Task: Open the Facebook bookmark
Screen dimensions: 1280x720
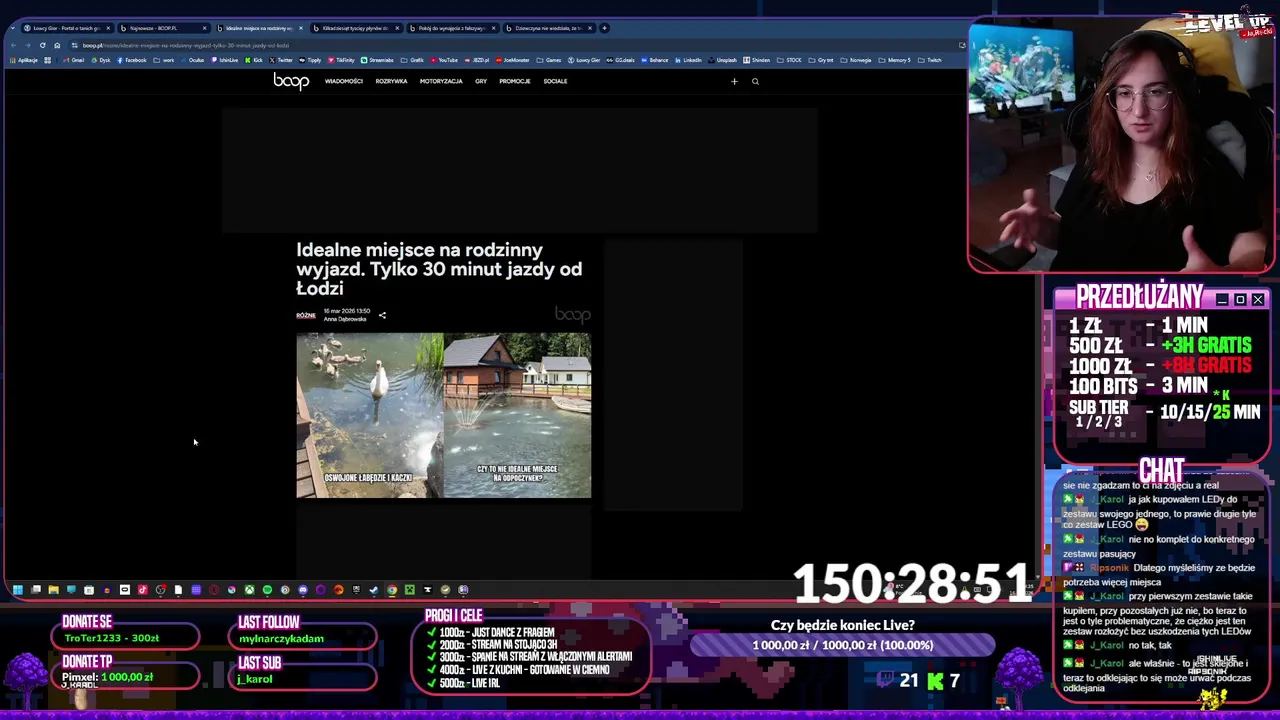Action: click(x=132, y=60)
